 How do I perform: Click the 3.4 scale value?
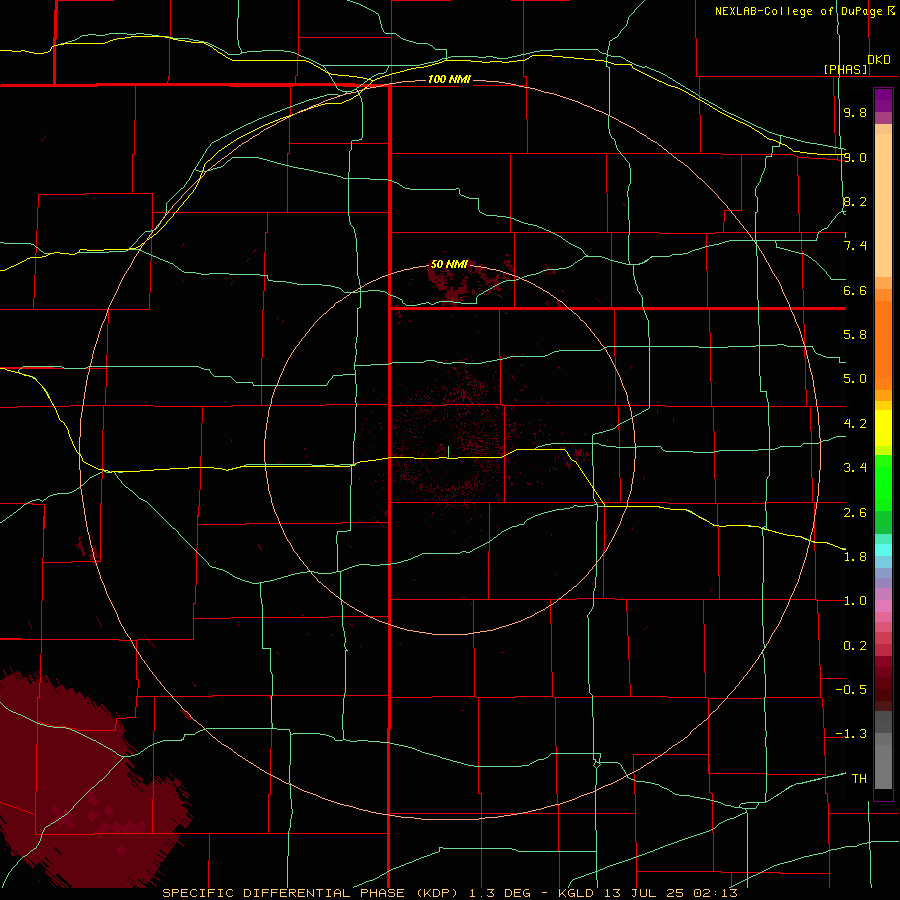855,468
